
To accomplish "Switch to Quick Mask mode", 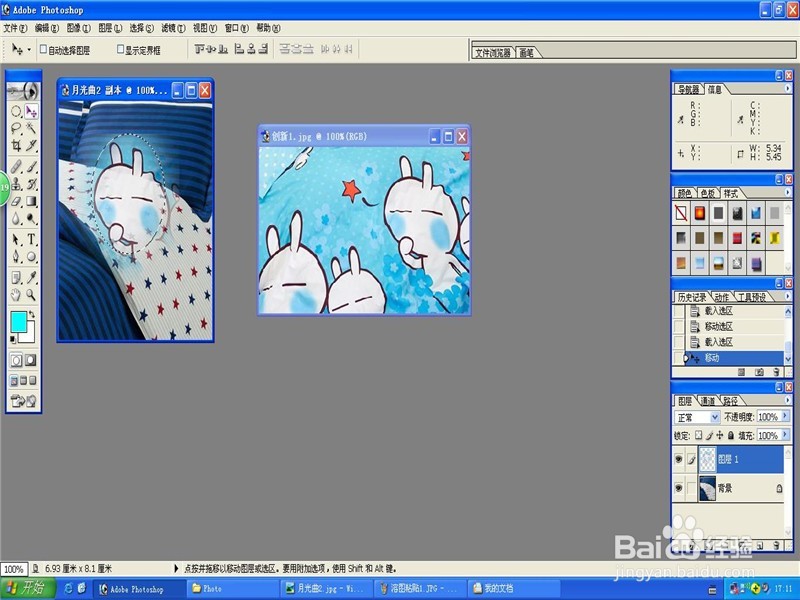I will 31,360.
